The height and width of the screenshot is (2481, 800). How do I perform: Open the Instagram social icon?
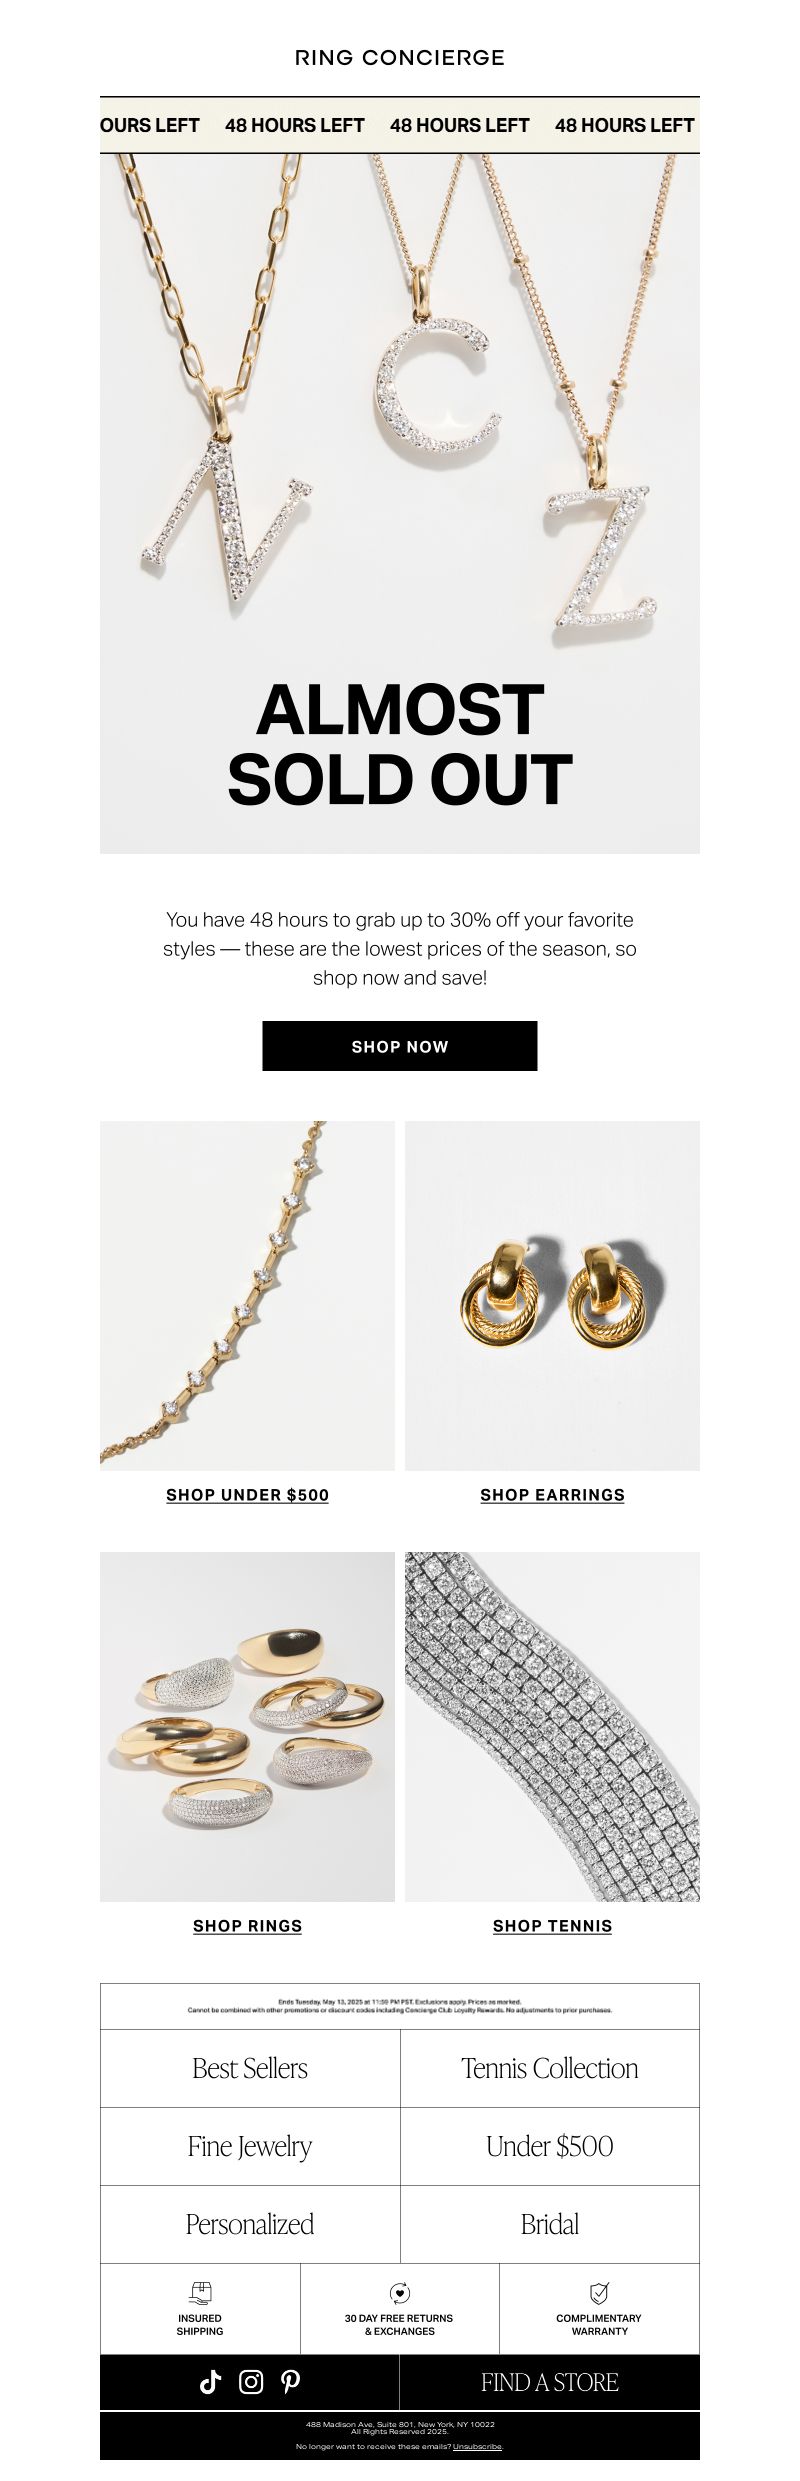251,2382
